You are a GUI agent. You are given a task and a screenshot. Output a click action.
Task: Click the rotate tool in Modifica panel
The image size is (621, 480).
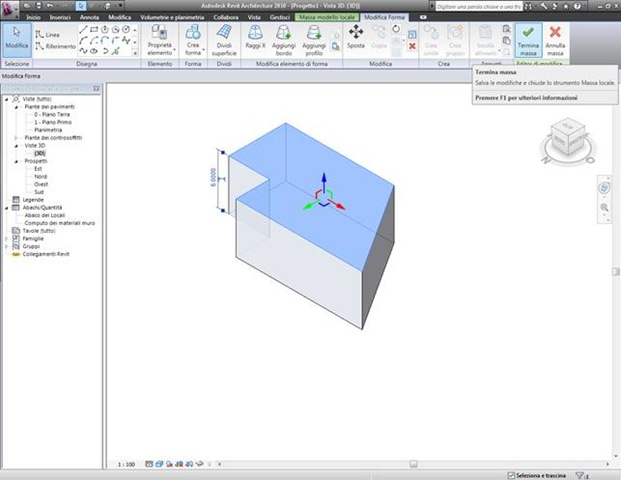[x=396, y=29]
